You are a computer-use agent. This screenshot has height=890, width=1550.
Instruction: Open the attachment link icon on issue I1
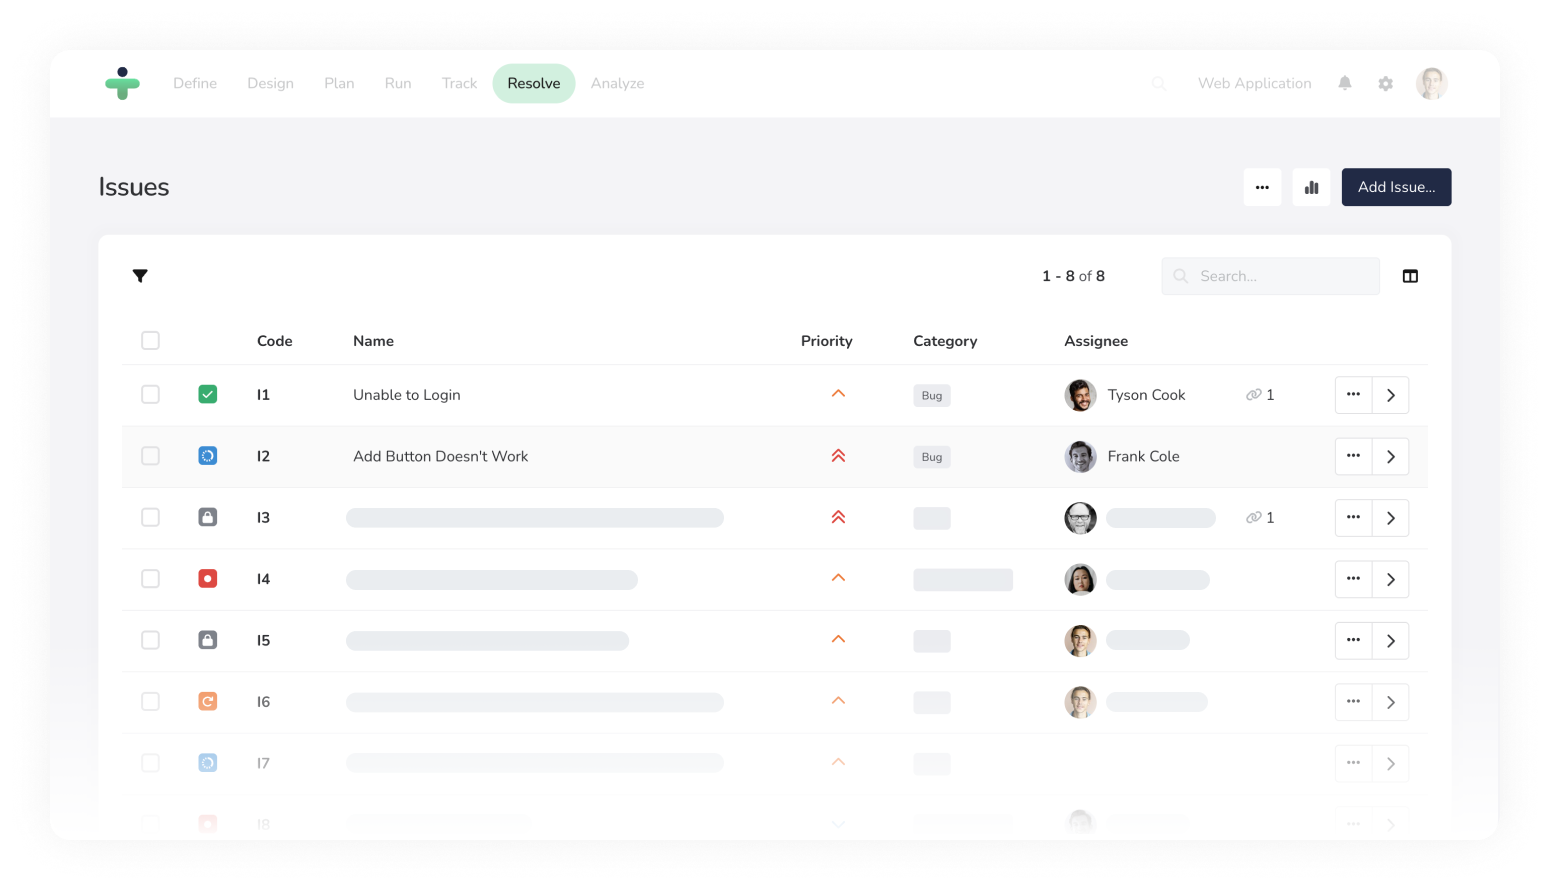coord(1254,394)
